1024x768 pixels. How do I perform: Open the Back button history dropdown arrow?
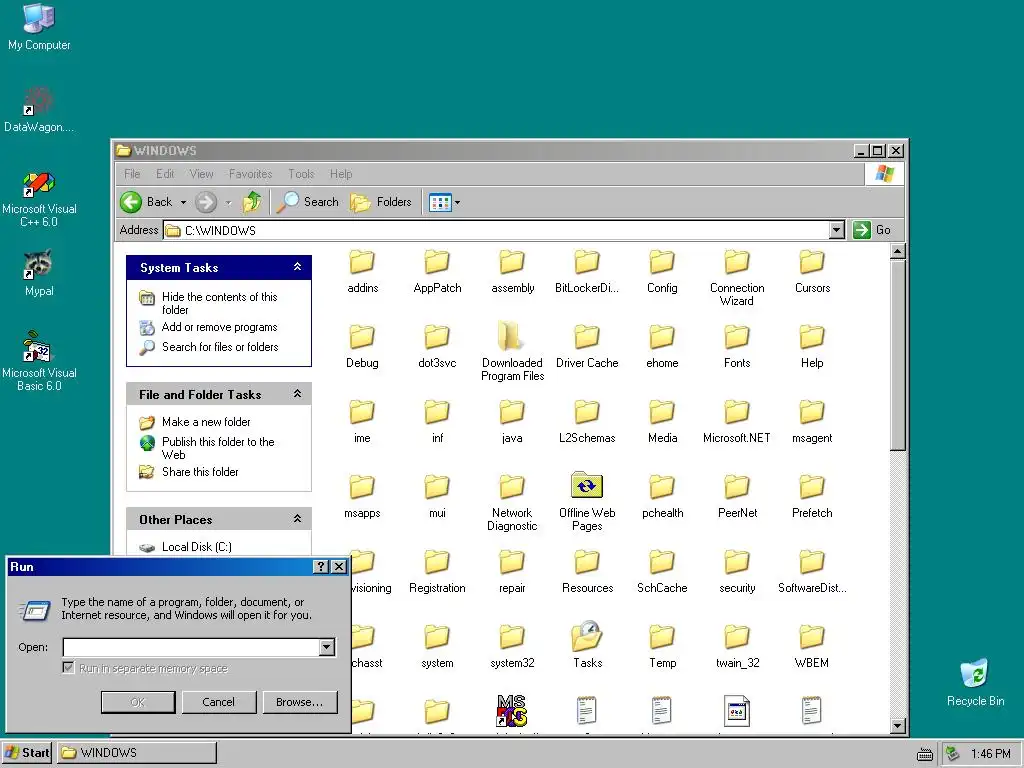click(x=184, y=202)
